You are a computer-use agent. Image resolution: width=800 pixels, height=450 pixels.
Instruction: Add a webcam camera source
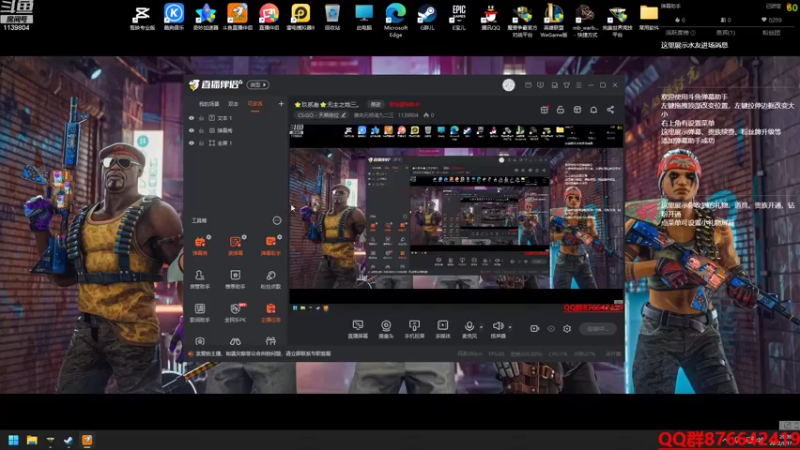coord(386,329)
